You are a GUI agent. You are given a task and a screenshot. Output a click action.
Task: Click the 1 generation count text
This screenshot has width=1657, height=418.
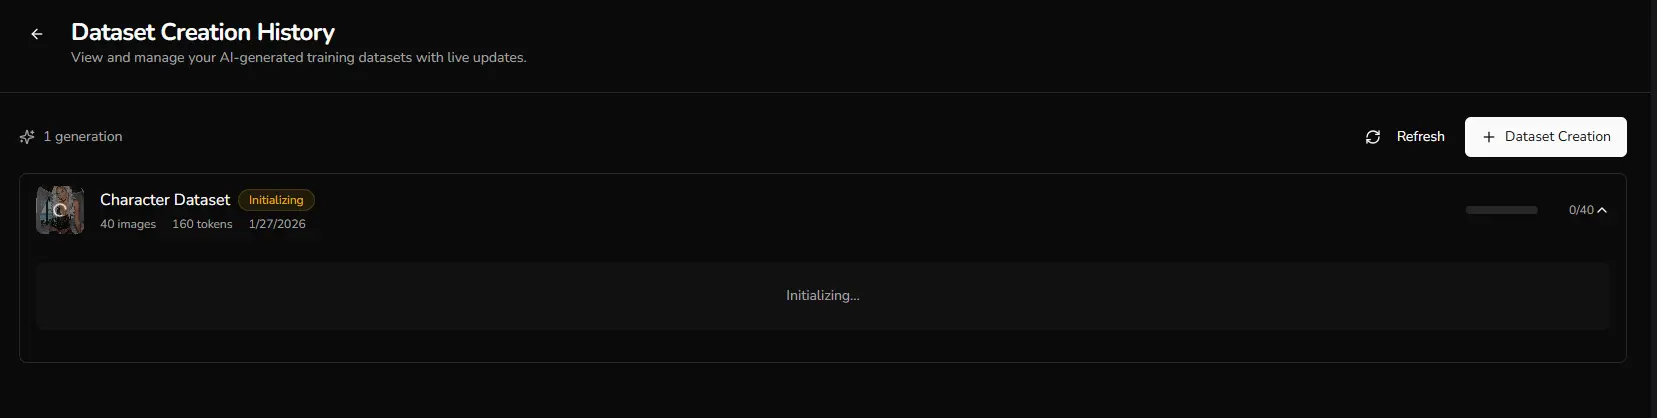pos(83,137)
